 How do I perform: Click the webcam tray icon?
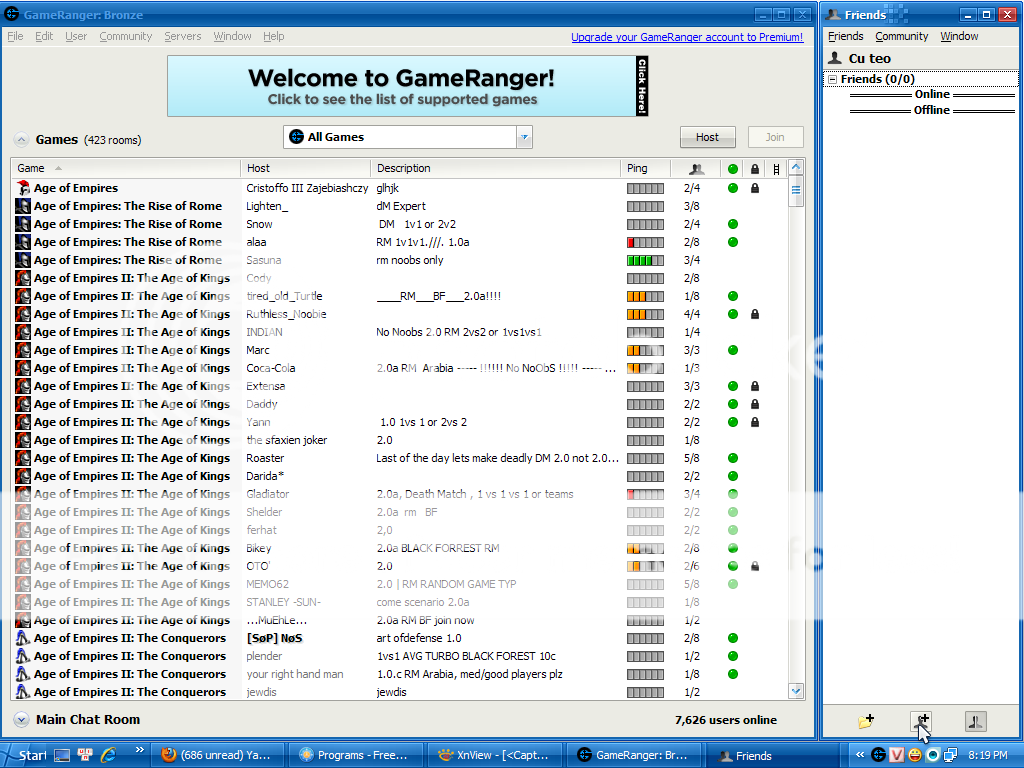coord(933,755)
